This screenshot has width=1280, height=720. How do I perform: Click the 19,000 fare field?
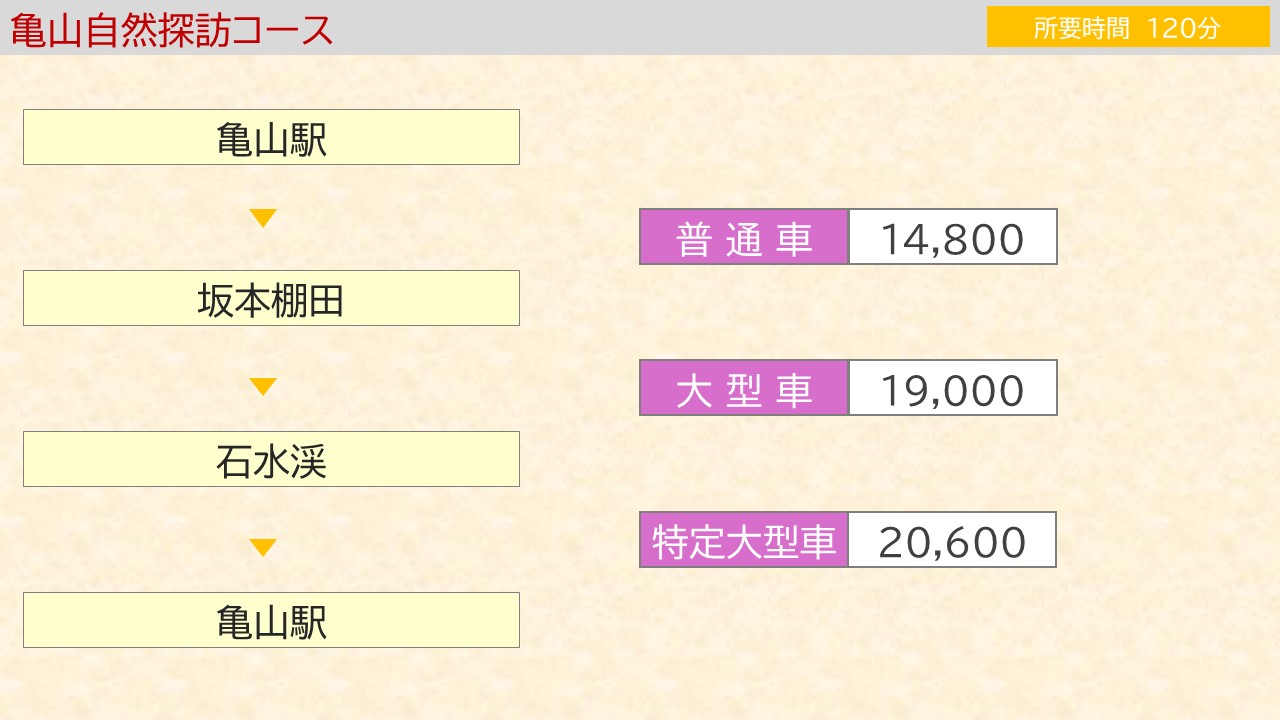click(x=953, y=388)
